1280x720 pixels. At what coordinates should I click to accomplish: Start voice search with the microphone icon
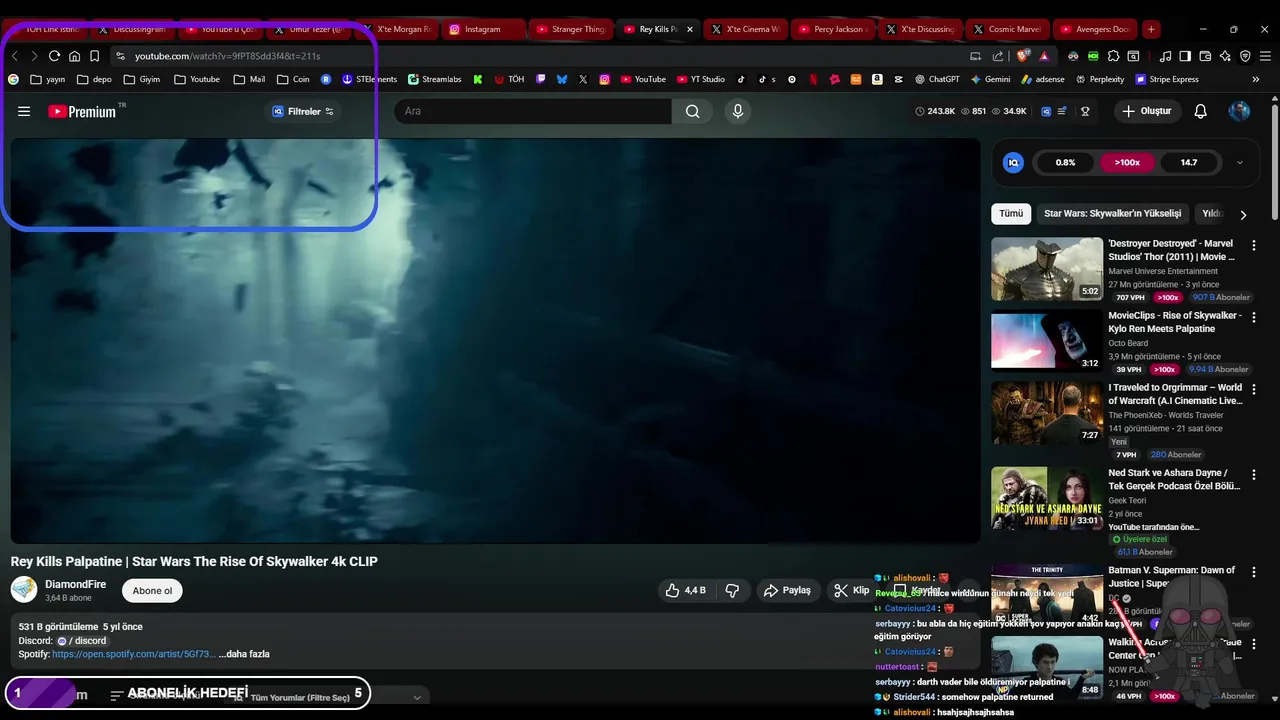738,111
